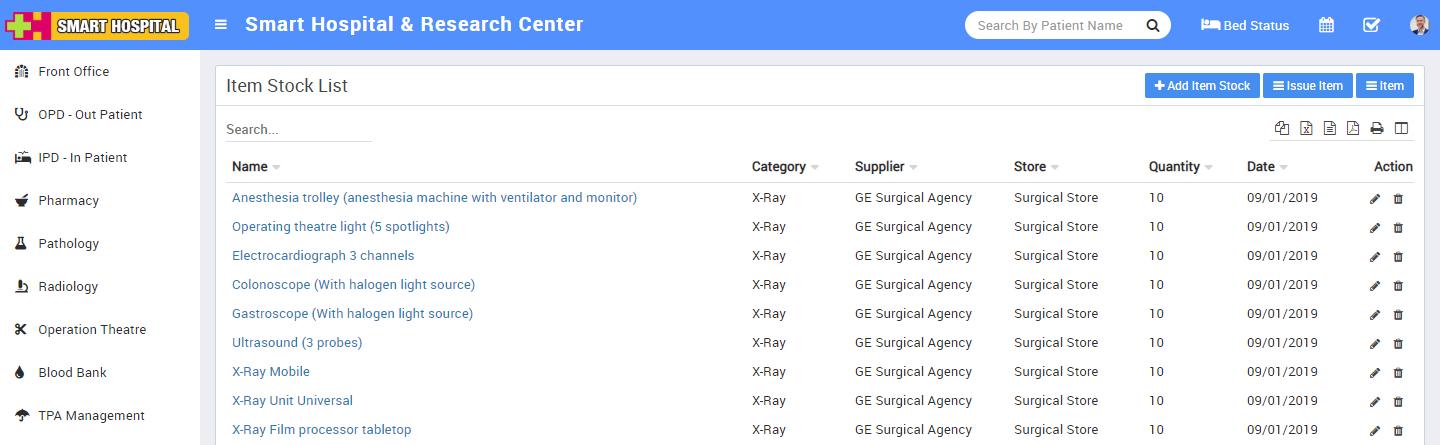The width and height of the screenshot is (1440, 445).
Task: Open Pharmacy in the sidebar menu
Action: [68, 201]
